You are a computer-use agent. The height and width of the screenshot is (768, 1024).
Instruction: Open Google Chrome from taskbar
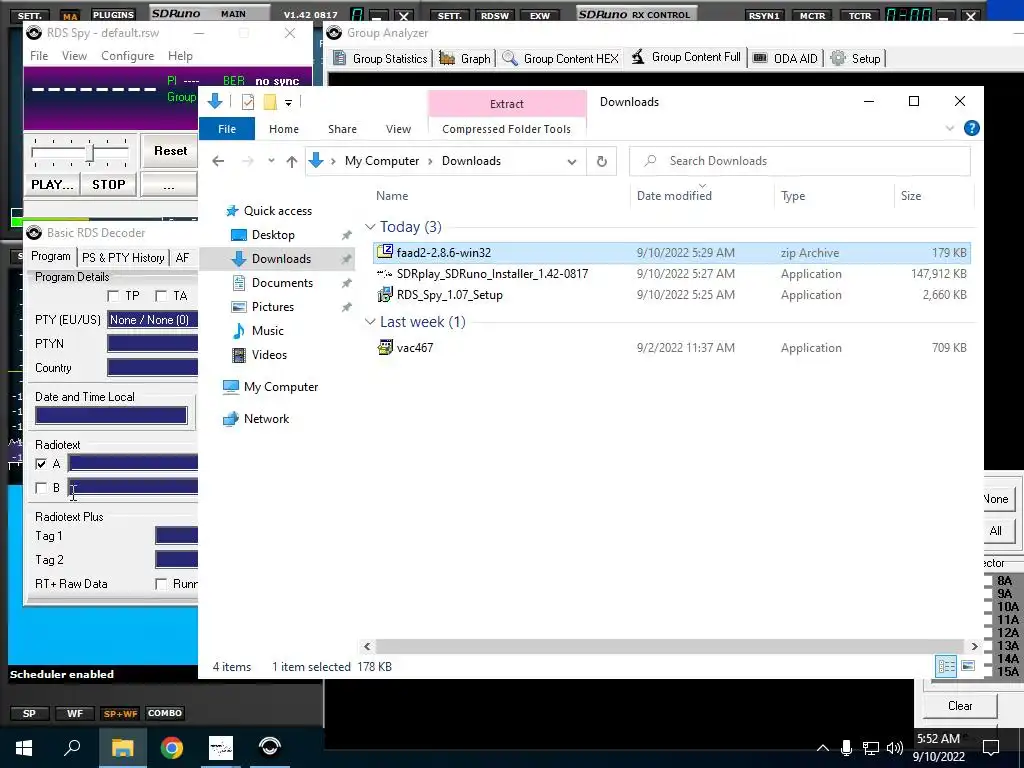[172, 748]
